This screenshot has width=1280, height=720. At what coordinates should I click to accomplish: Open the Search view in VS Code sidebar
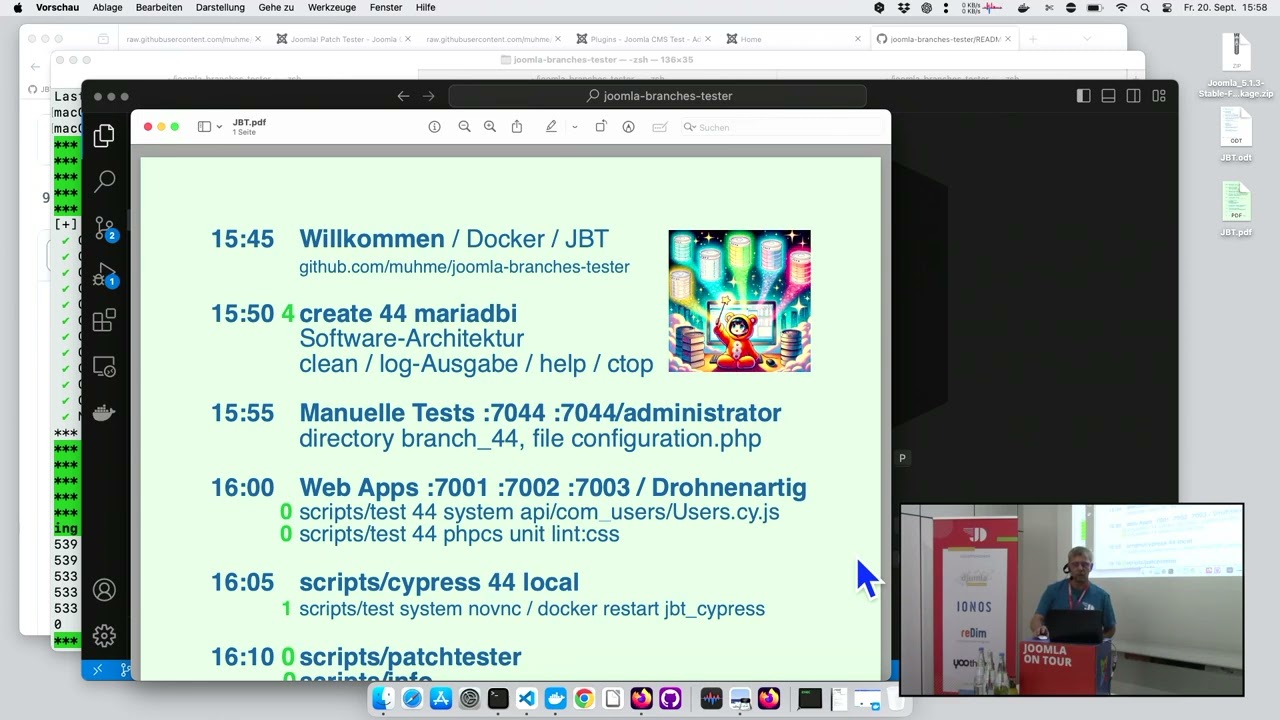104,181
